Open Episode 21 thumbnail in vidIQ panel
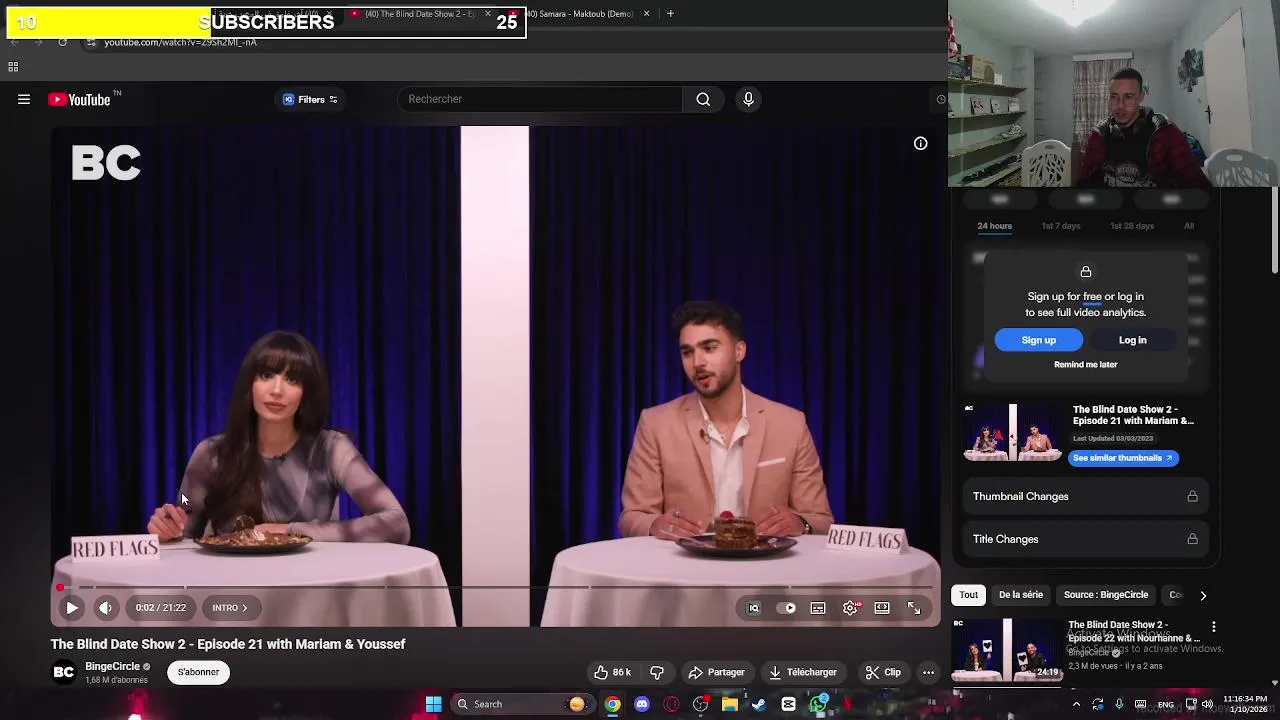The height and width of the screenshot is (720, 1280). pos(1013,432)
